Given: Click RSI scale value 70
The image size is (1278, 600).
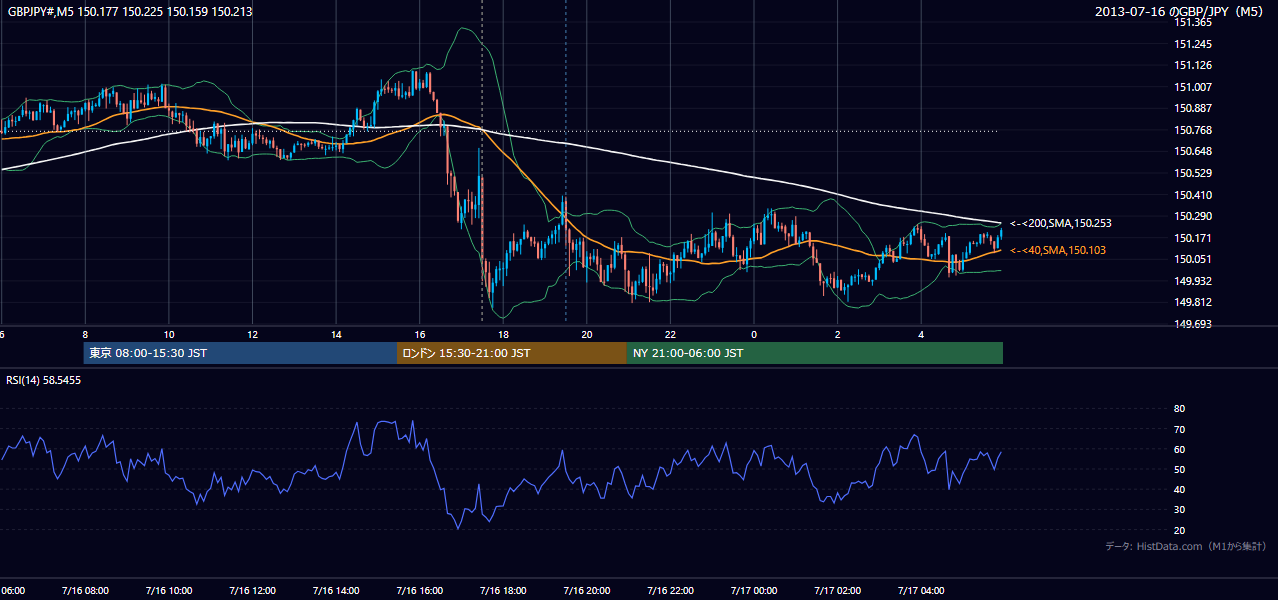Looking at the screenshot, I should [1180, 429].
